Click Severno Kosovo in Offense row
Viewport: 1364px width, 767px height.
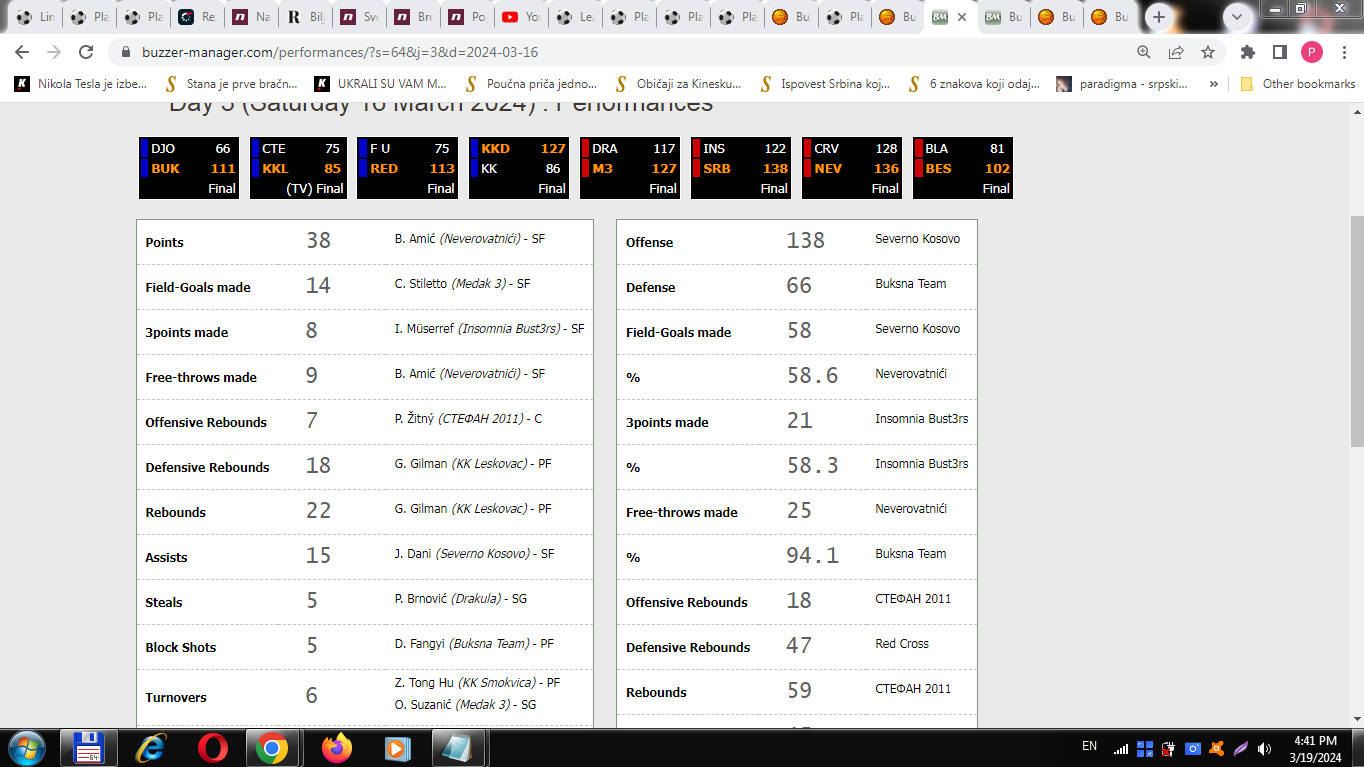click(917, 239)
